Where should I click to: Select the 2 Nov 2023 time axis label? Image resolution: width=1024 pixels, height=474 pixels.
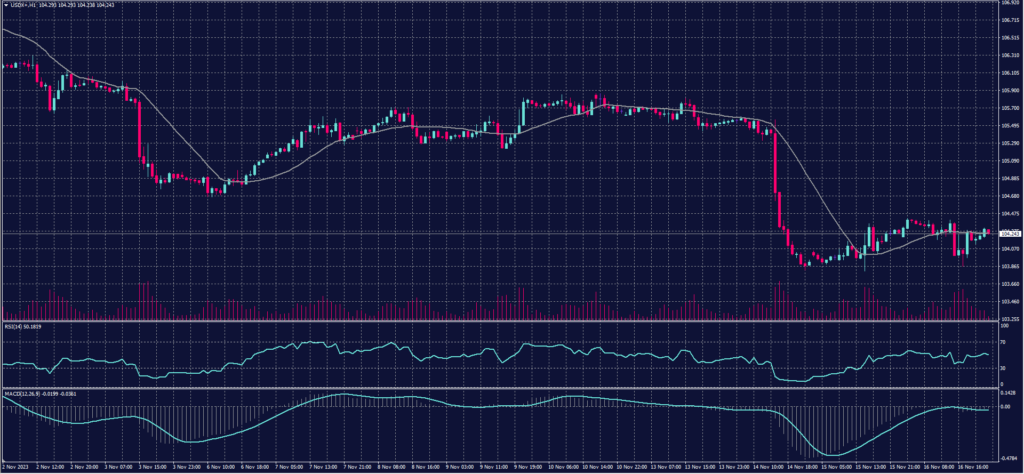point(17,467)
